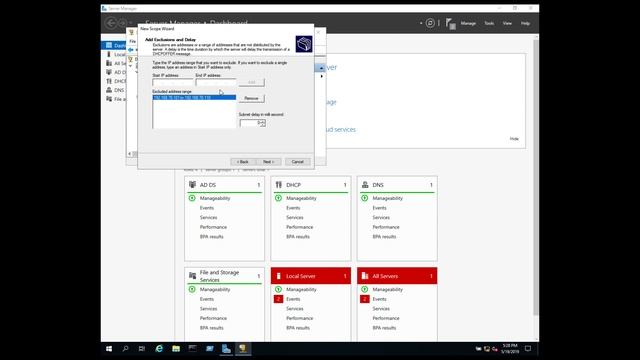
Task: Click the DHCP tile header icon
Action: click(279, 184)
